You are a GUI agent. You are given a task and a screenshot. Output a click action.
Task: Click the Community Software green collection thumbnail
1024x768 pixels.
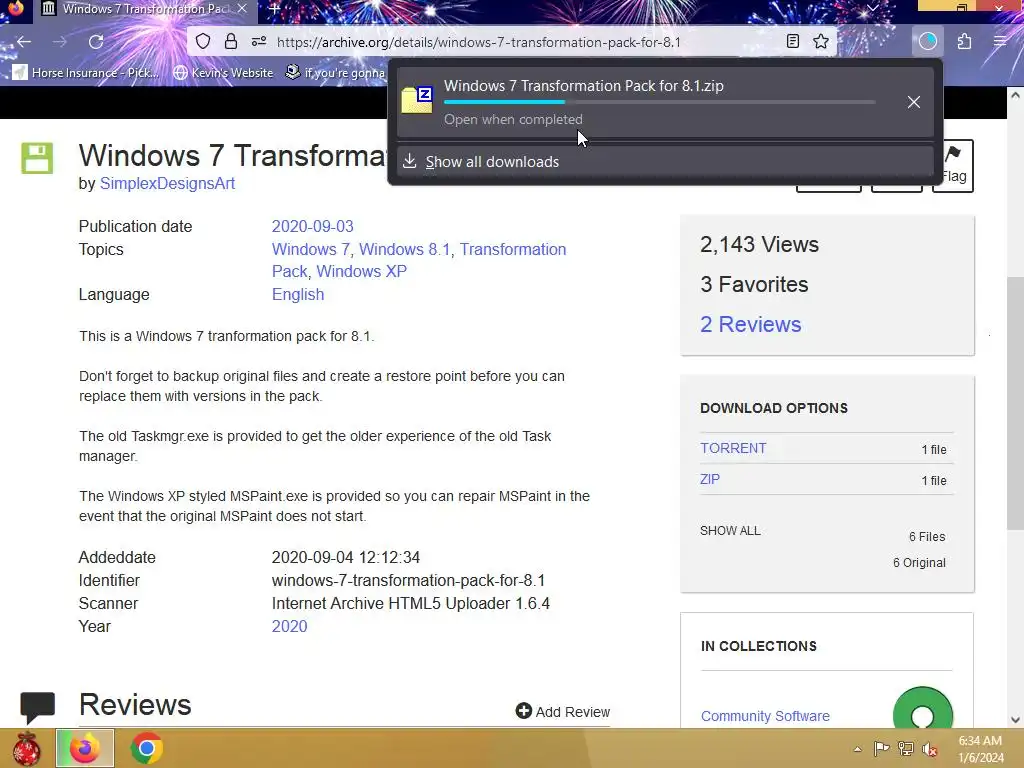[x=923, y=708]
